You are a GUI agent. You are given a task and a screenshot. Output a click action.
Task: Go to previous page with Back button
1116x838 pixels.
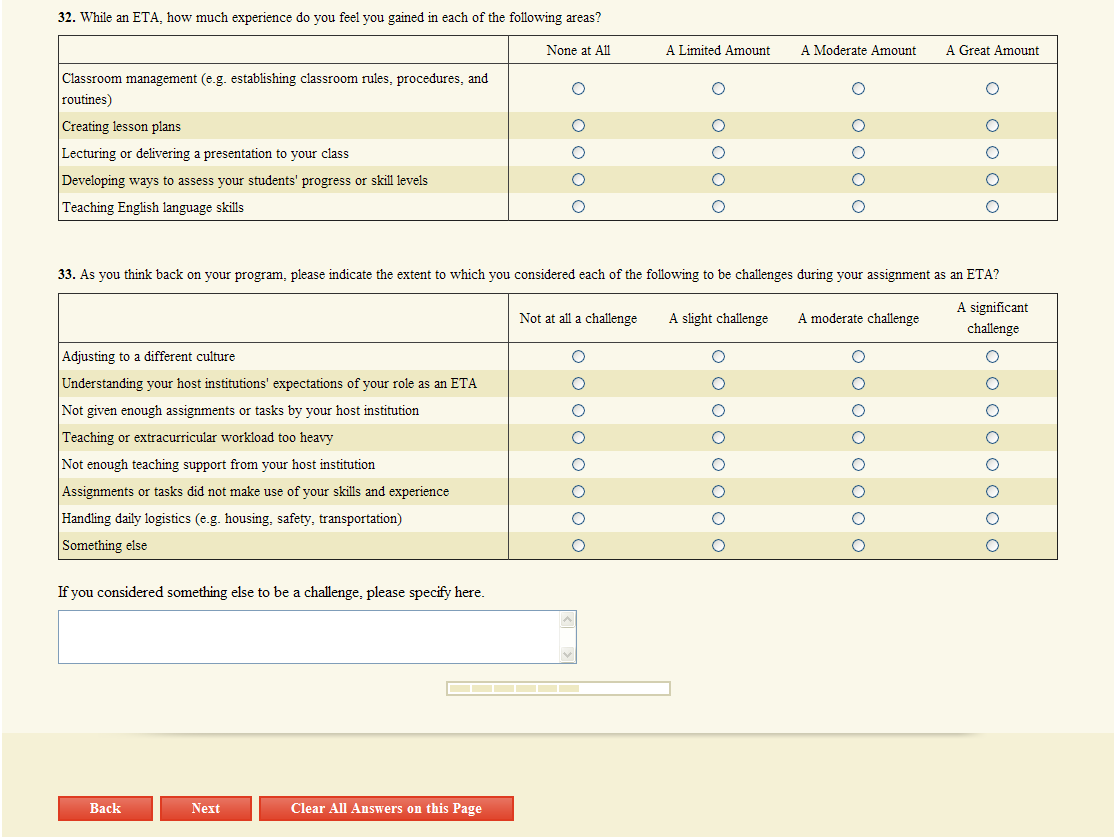click(105, 808)
